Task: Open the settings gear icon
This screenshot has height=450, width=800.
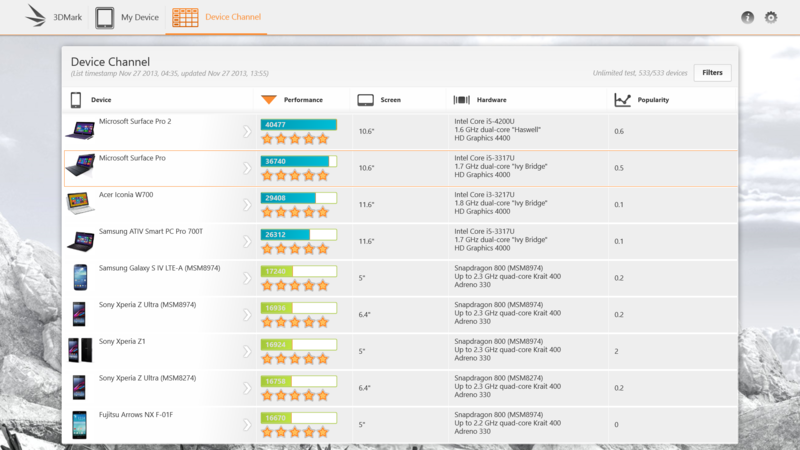Action: 770,17
